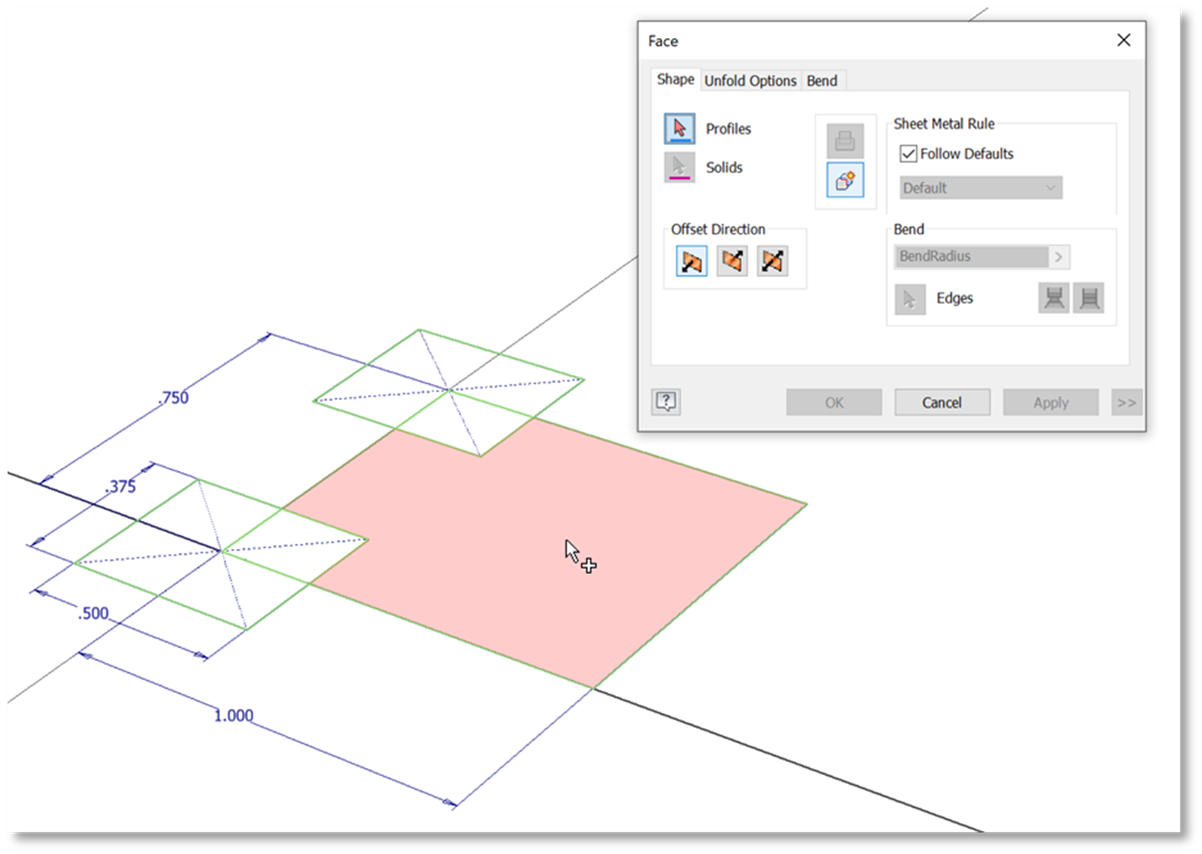This screenshot has height=854, width=1202.
Task: Apply the face feature
Action: coord(1050,401)
